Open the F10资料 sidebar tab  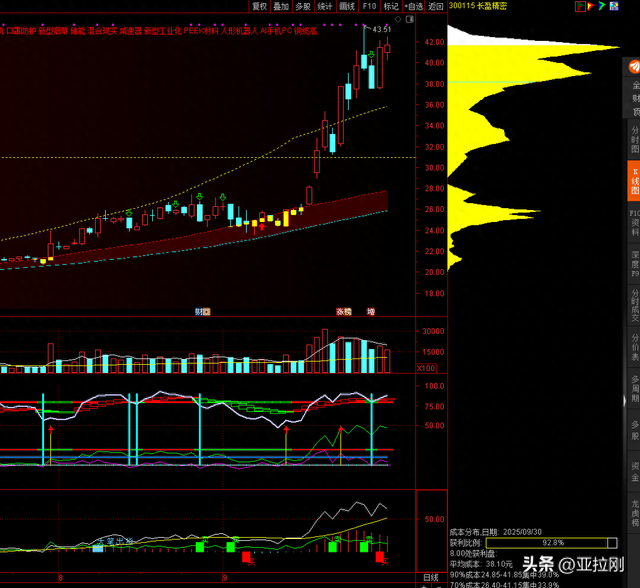point(633,225)
